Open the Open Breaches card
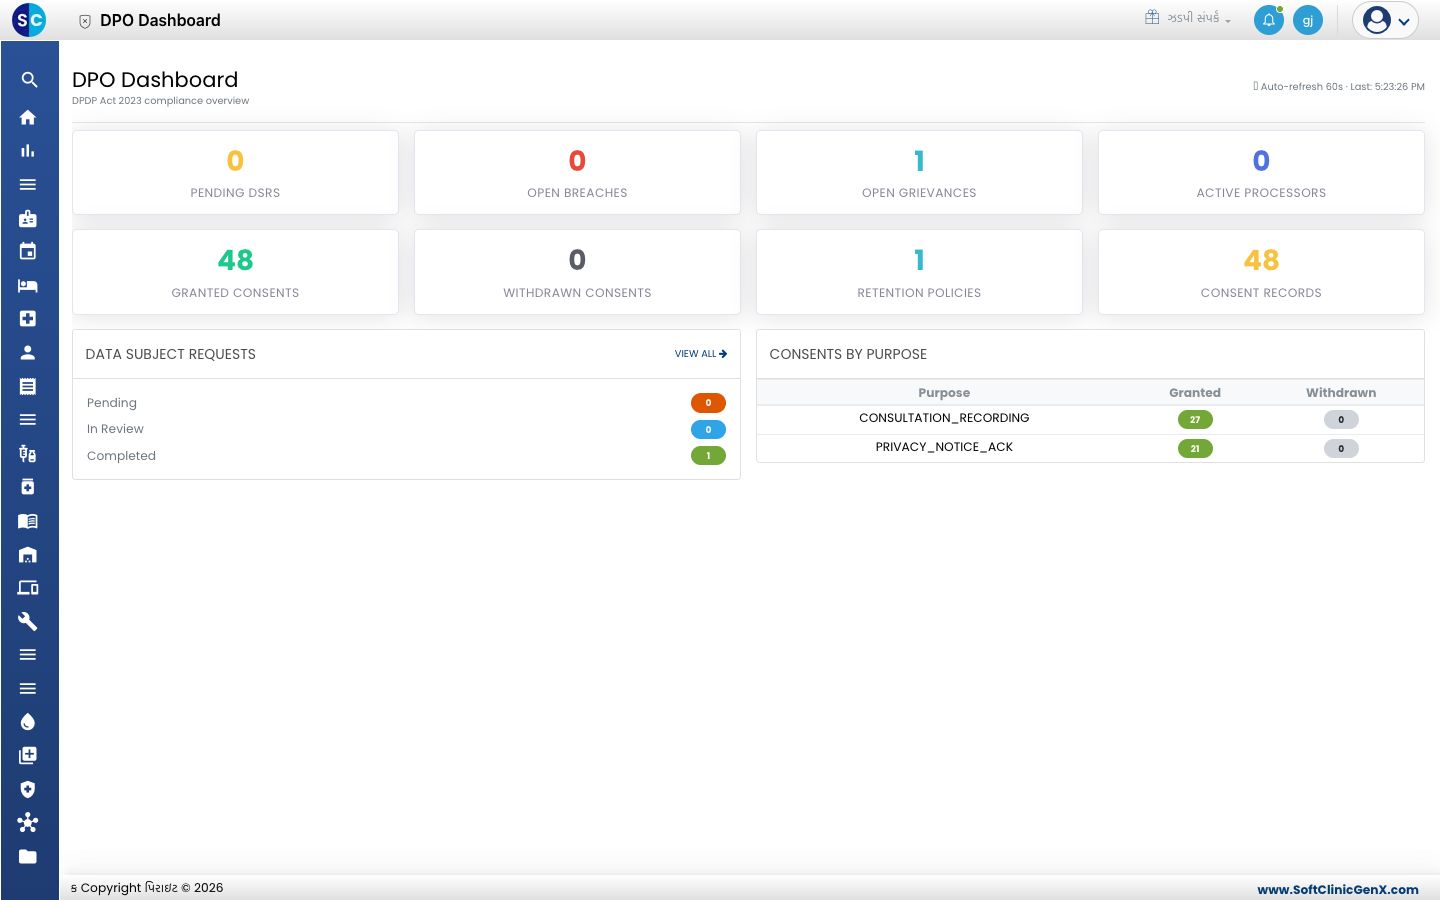The height and width of the screenshot is (900, 1440). point(577,172)
